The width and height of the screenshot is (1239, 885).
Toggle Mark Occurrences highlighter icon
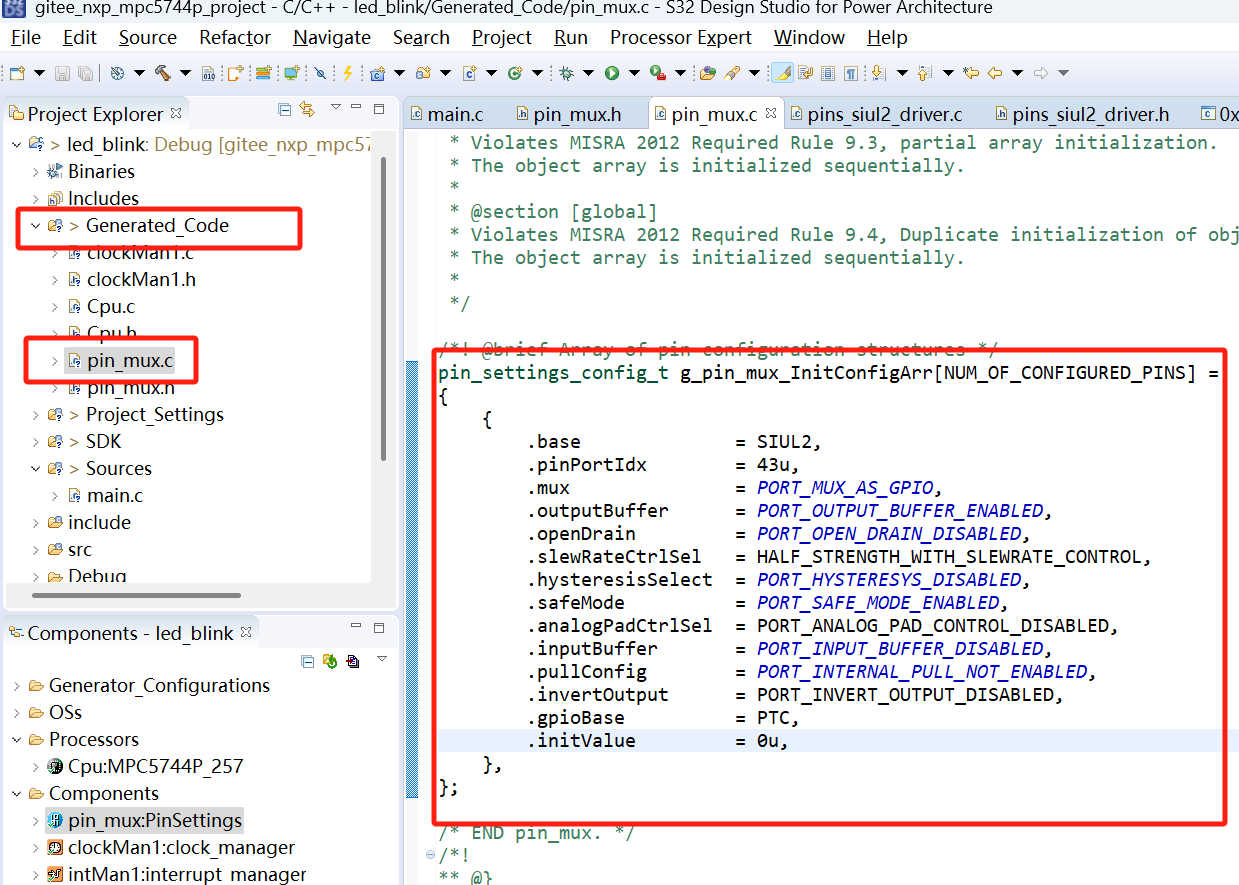[x=783, y=73]
